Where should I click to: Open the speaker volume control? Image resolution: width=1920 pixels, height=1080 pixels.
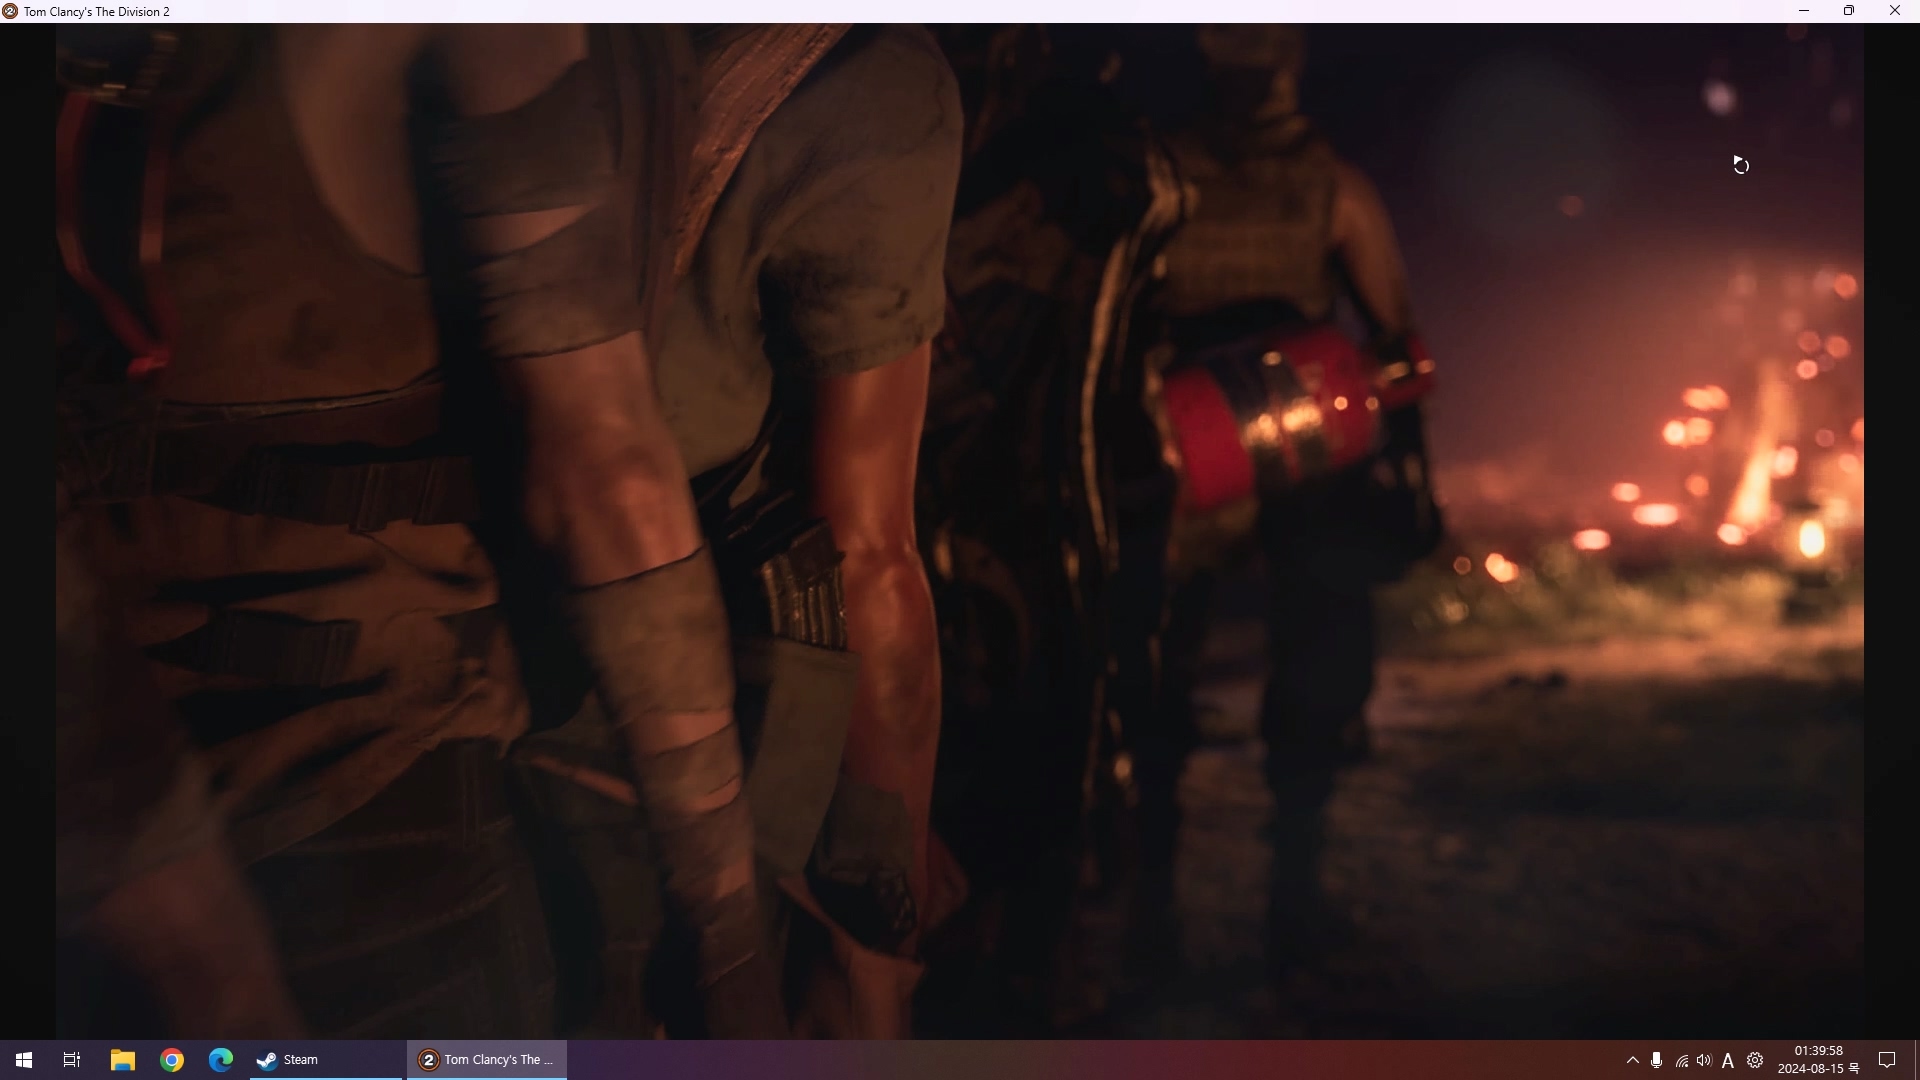click(x=1704, y=1060)
